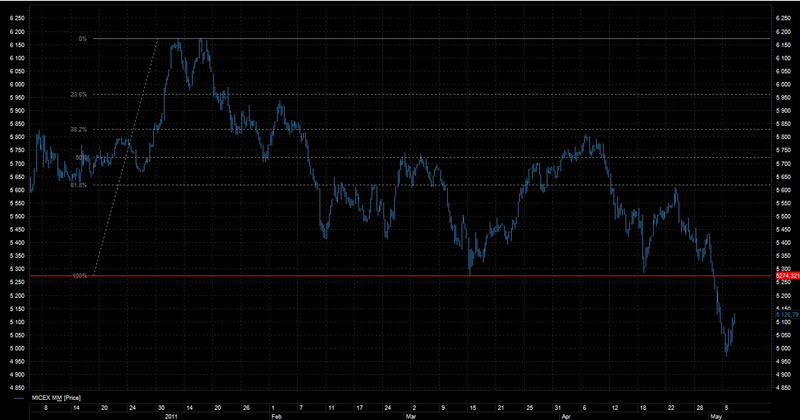Click 5 900 on the left price axis

pos(17,111)
